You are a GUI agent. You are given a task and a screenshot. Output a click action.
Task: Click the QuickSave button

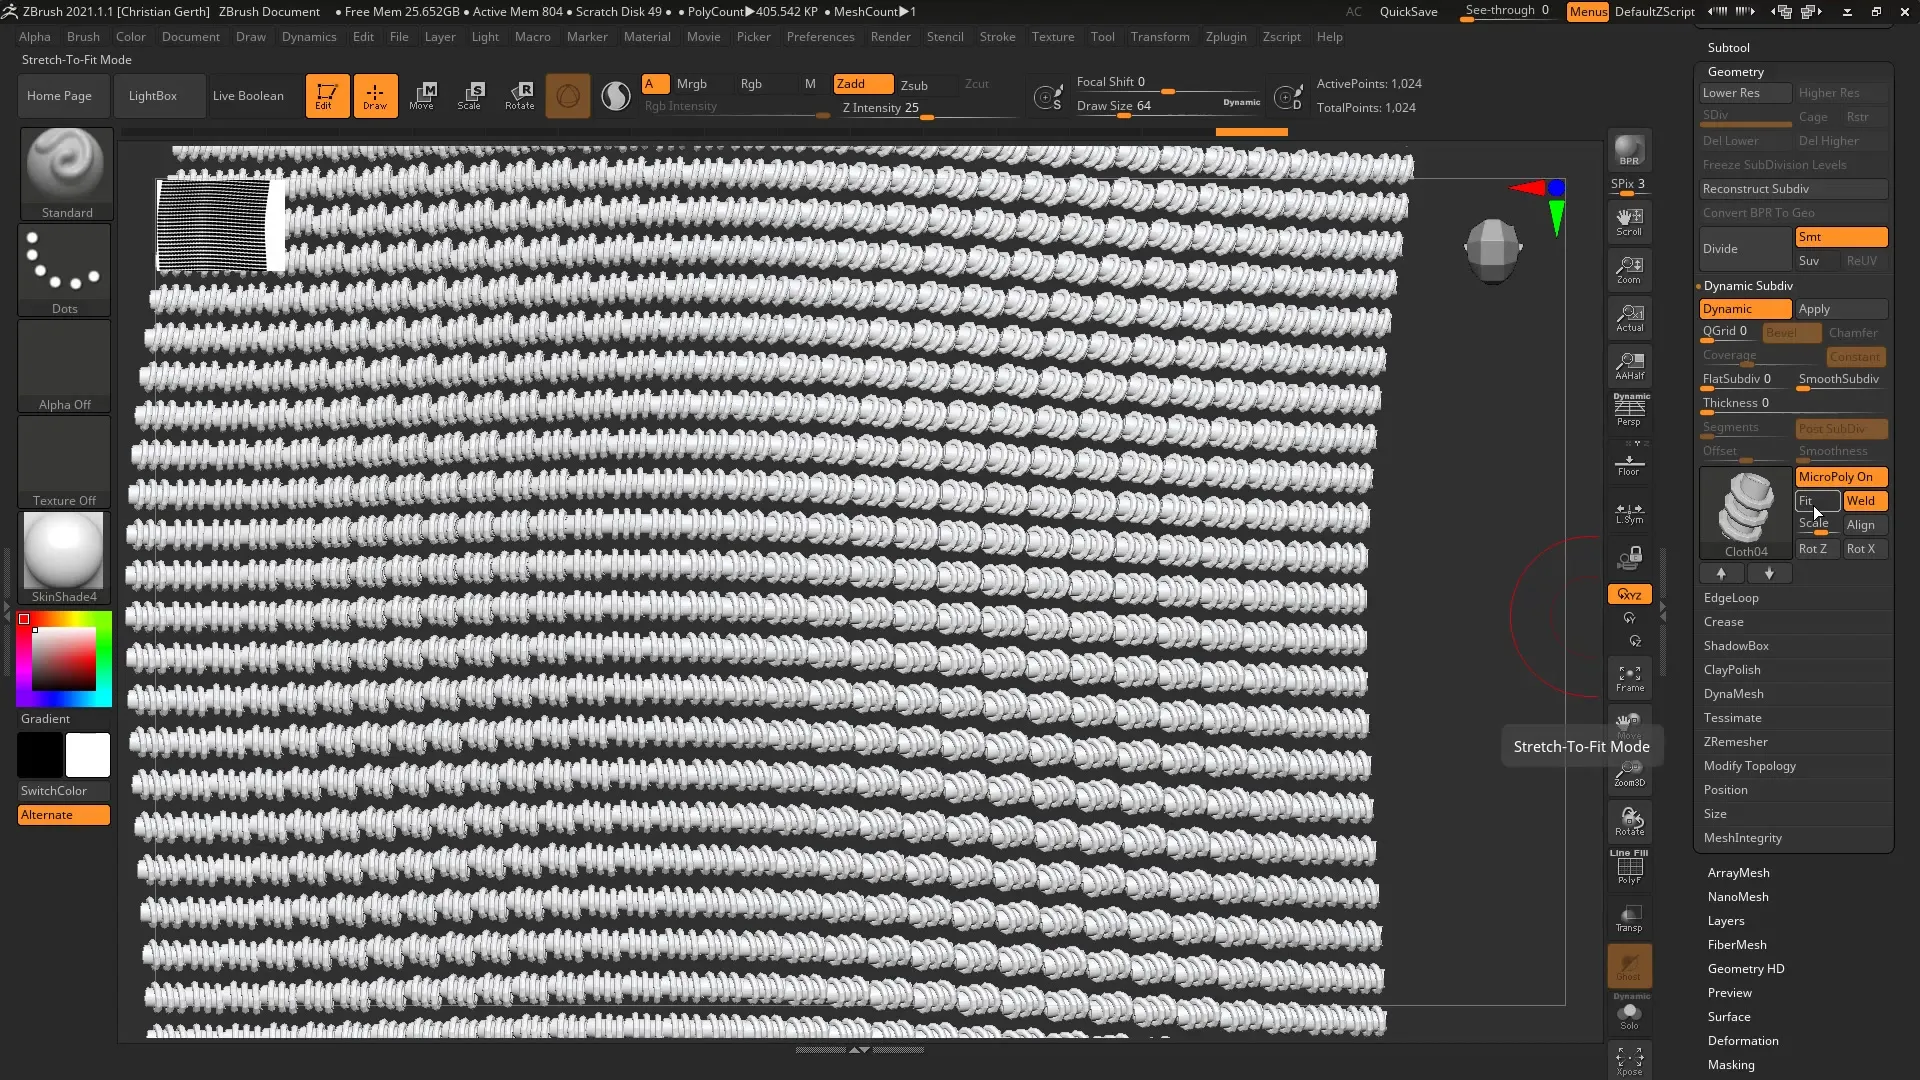pyautogui.click(x=1408, y=12)
